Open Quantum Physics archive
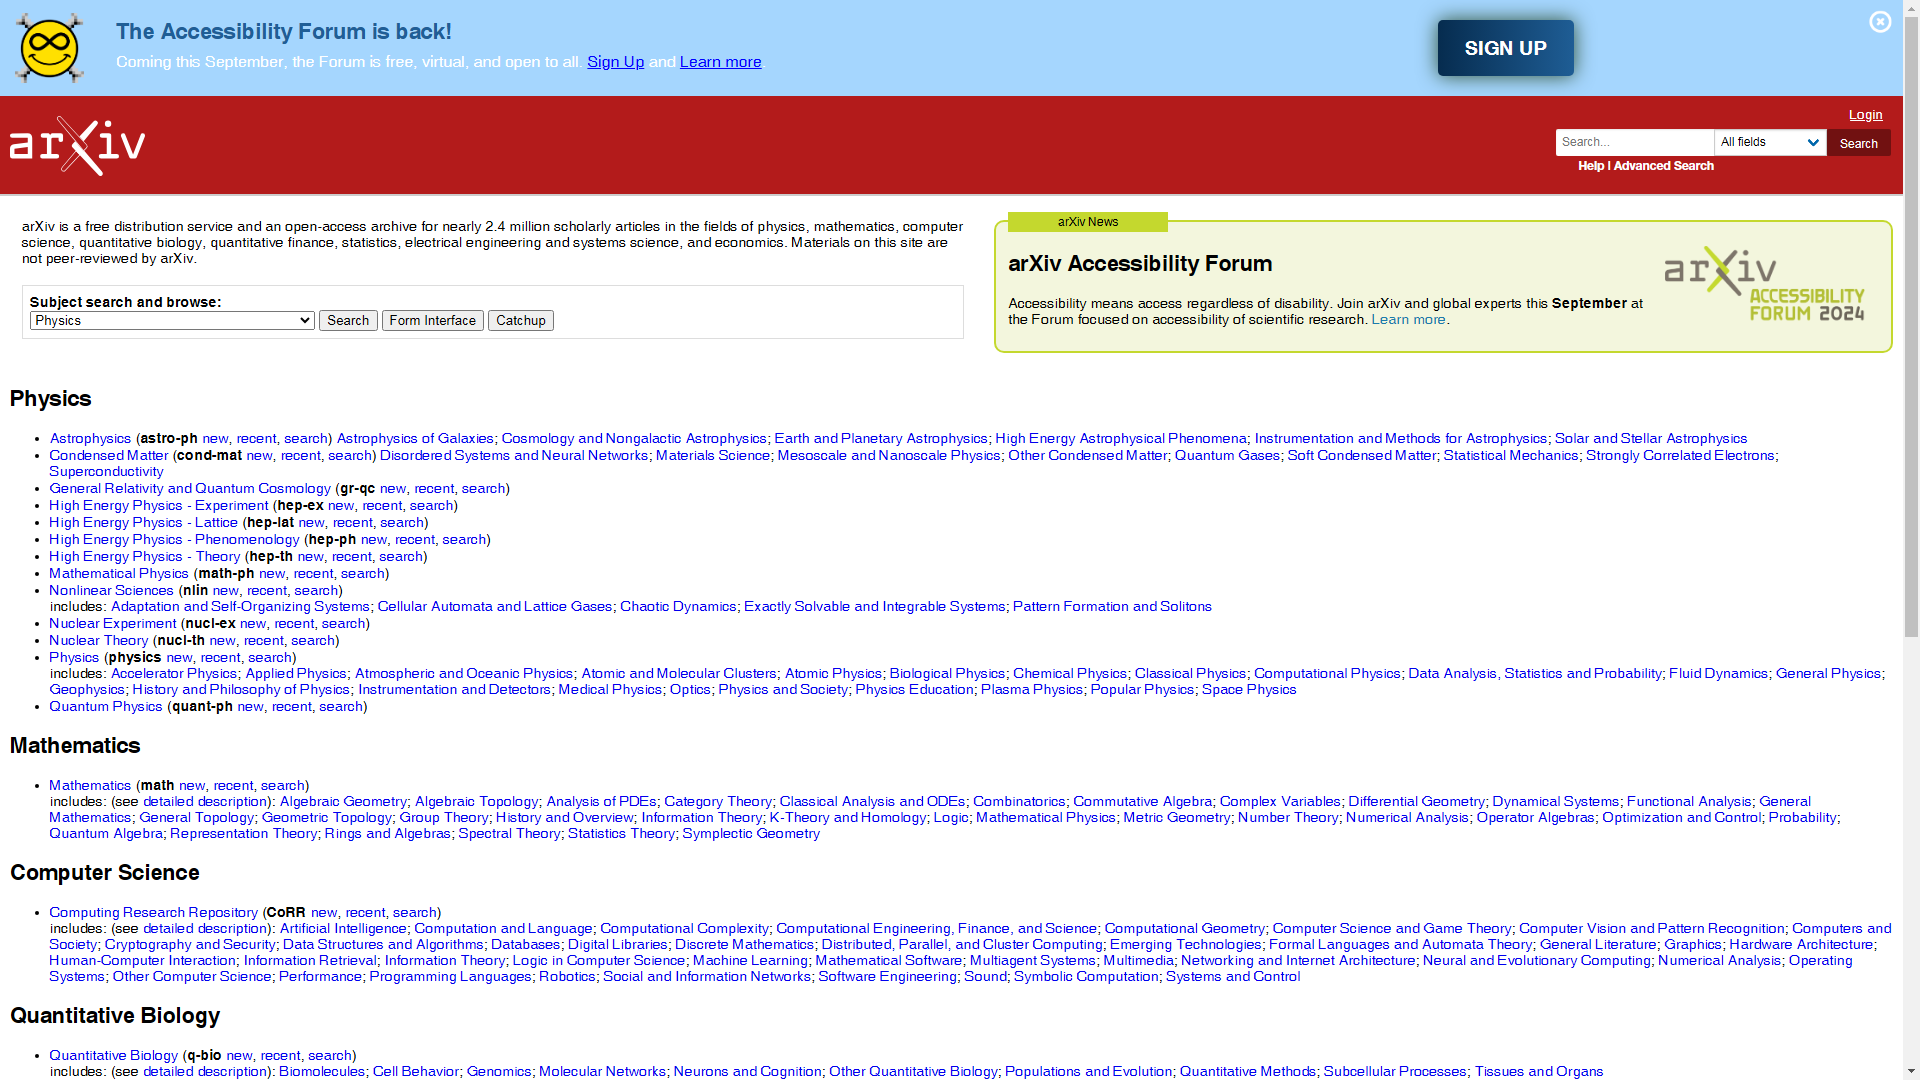 tap(105, 707)
